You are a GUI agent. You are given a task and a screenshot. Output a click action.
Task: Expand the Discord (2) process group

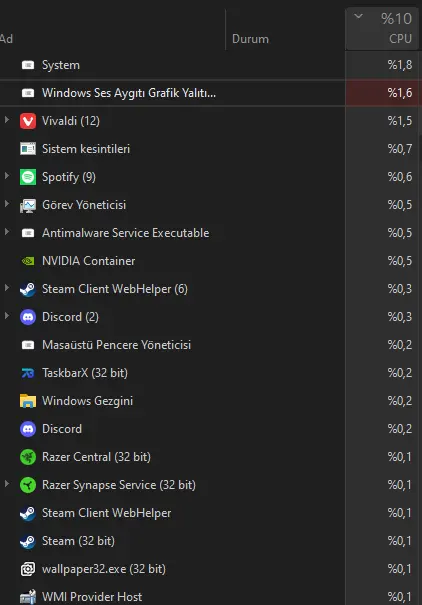pos(7,316)
